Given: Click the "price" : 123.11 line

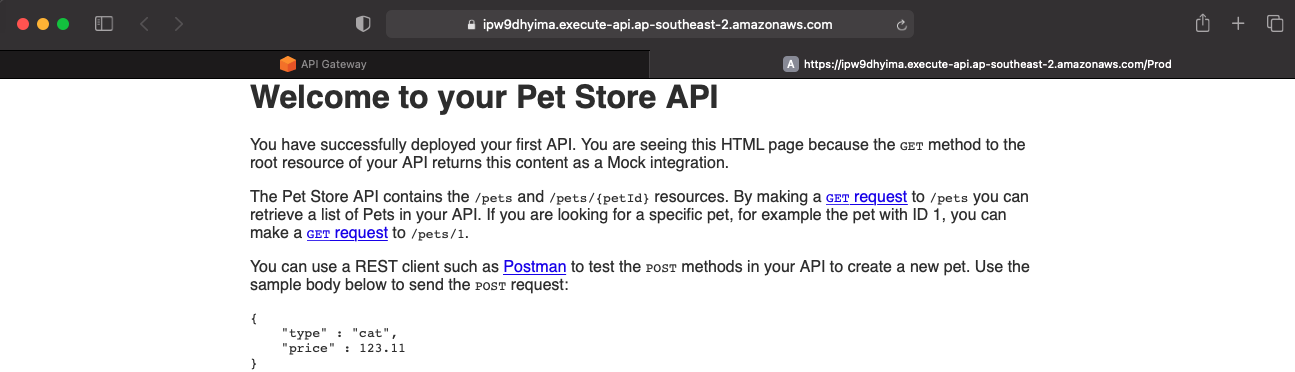Looking at the screenshot, I should click(343, 348).
